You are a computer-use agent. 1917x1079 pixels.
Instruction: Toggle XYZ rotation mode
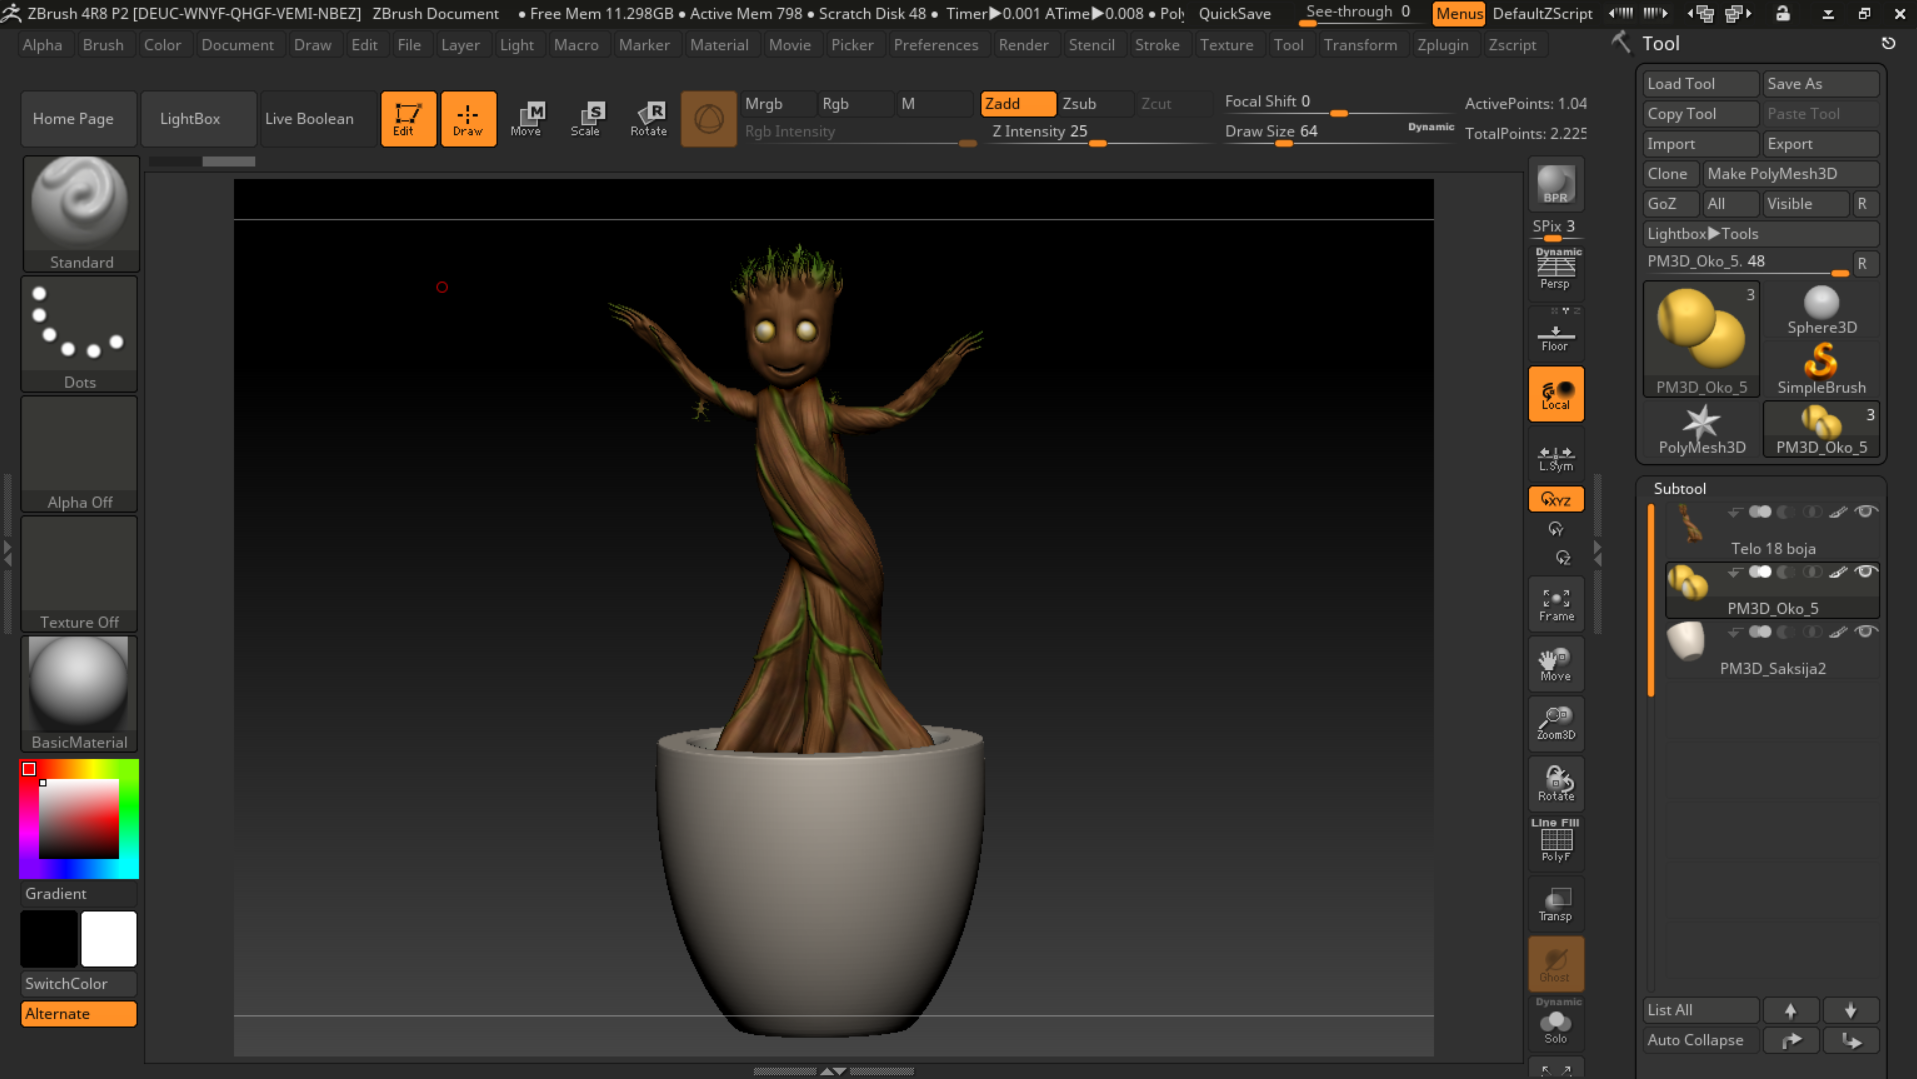coord(1555,499)
